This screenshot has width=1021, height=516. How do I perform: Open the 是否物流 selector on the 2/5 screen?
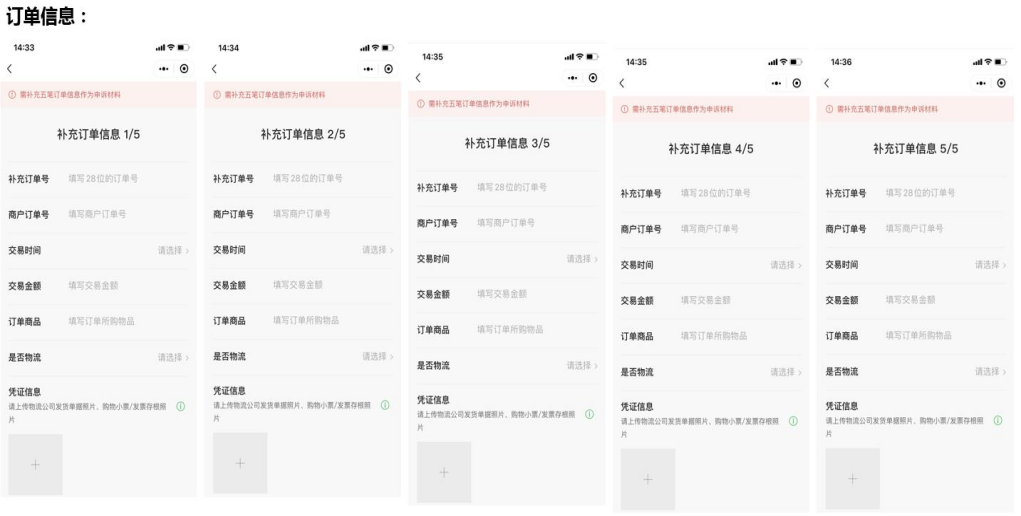[x=376, y=356]
